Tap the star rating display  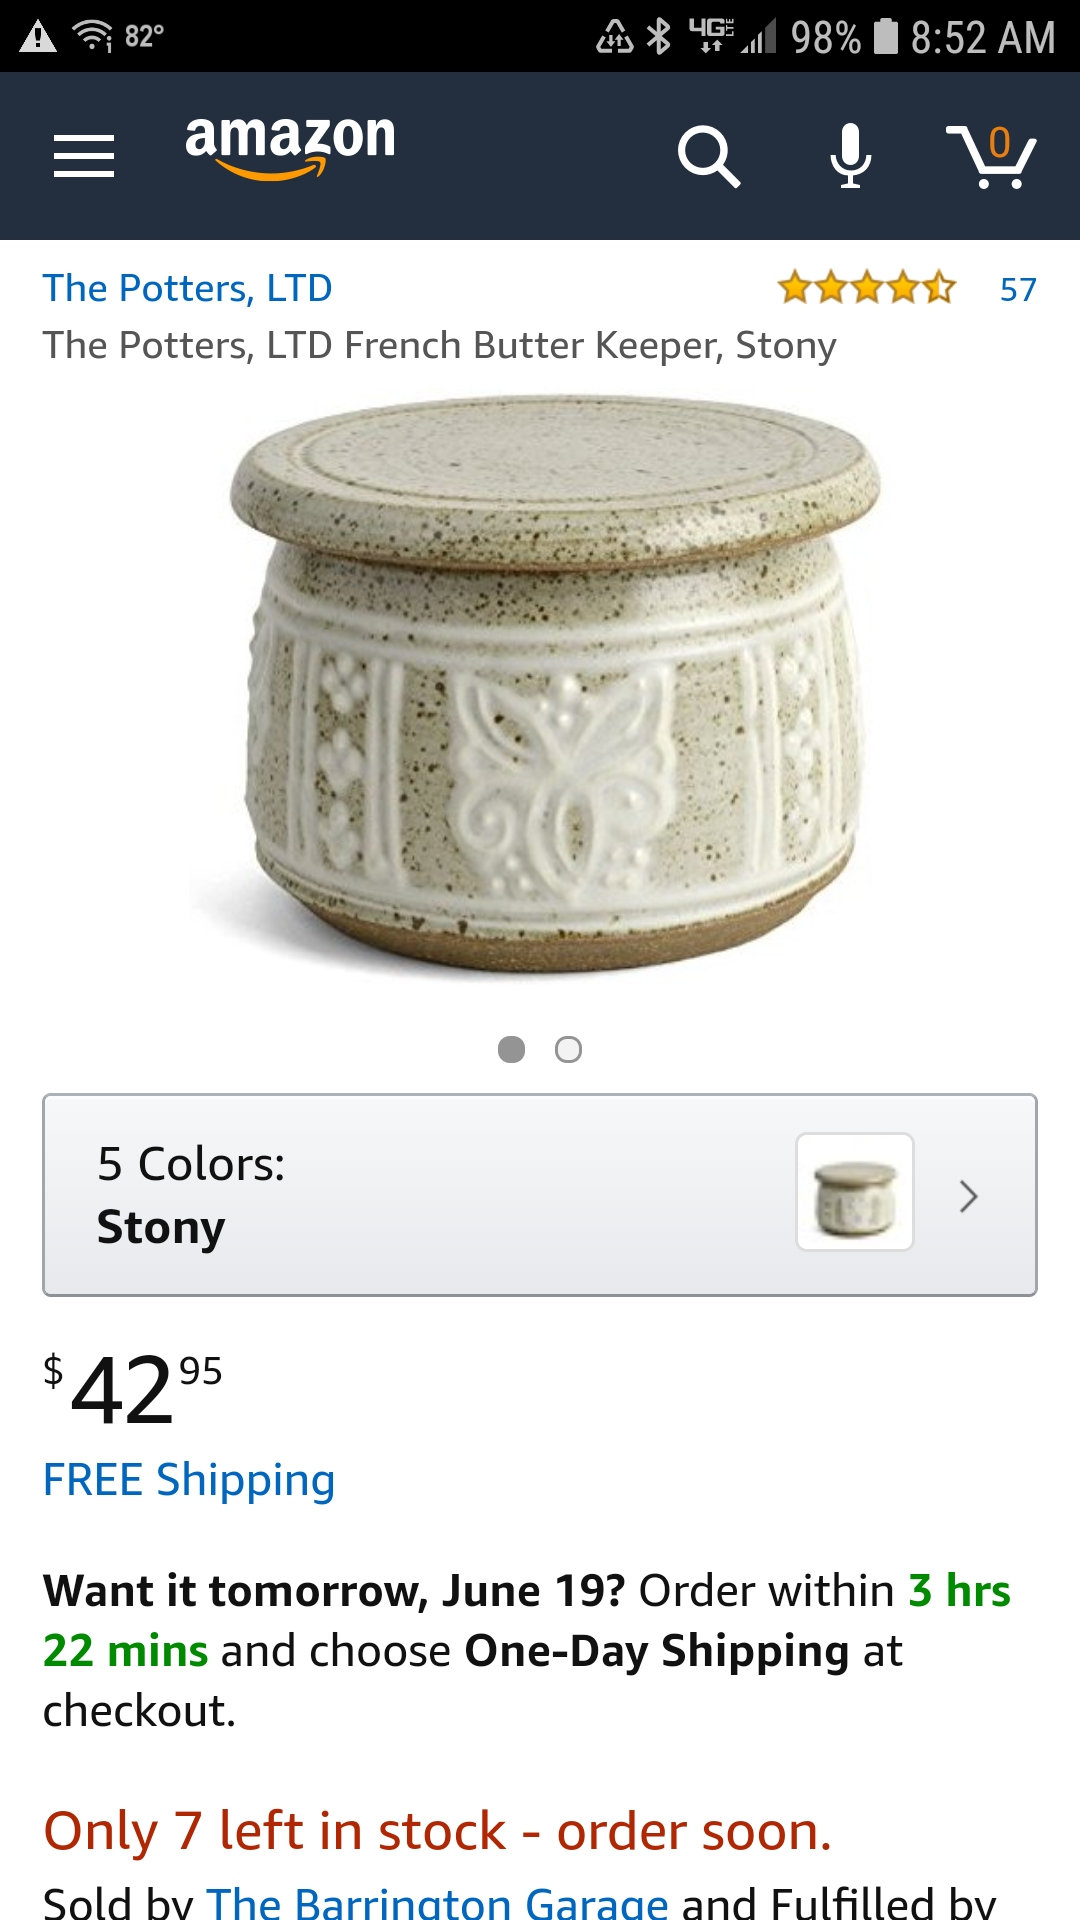pos(866,288)
